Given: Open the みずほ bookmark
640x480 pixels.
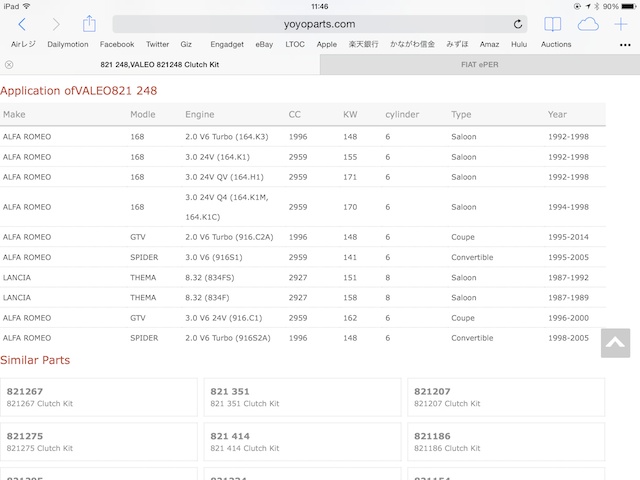Looking at the screenshot, I should [x=457, y=44].
